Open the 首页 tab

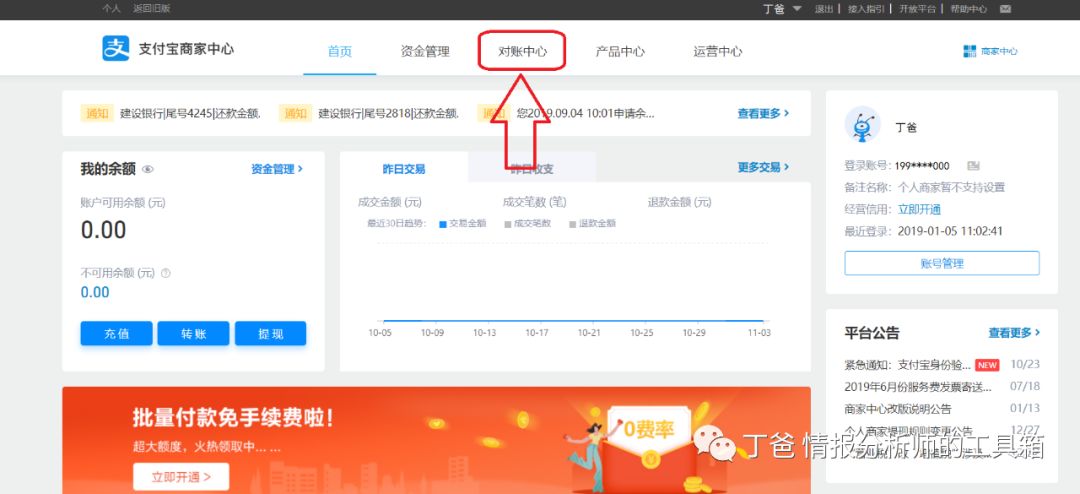pyautogui.click(x=340, y=52)
